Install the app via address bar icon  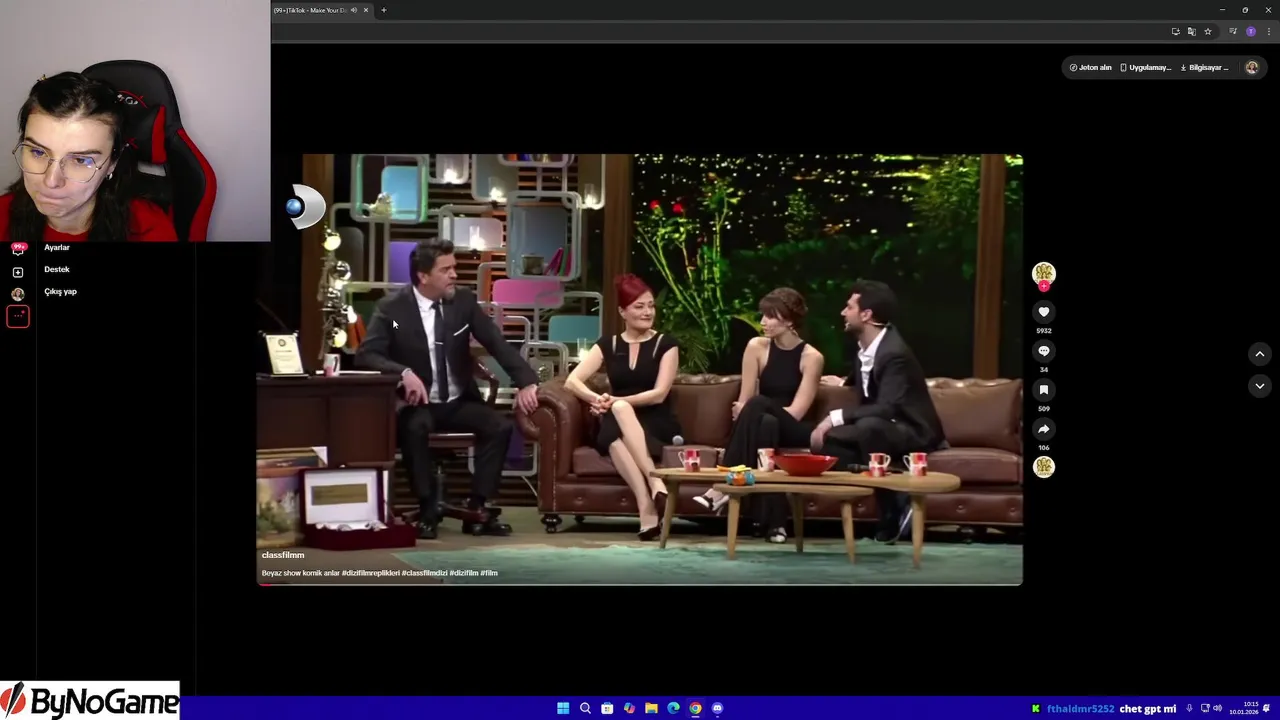tap(1175, 32)
